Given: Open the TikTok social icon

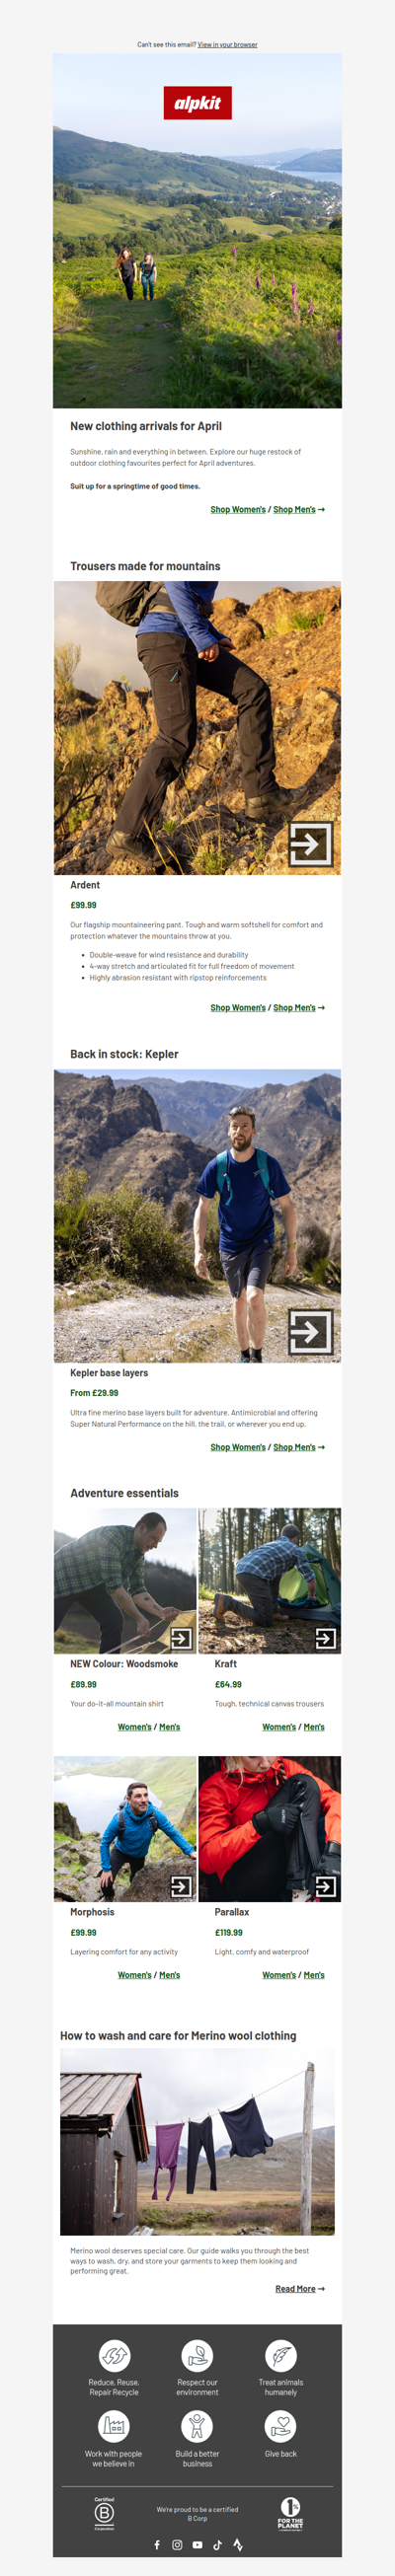Looking at the screenshot, I should pyautogui.click(x=217, y=2544).
